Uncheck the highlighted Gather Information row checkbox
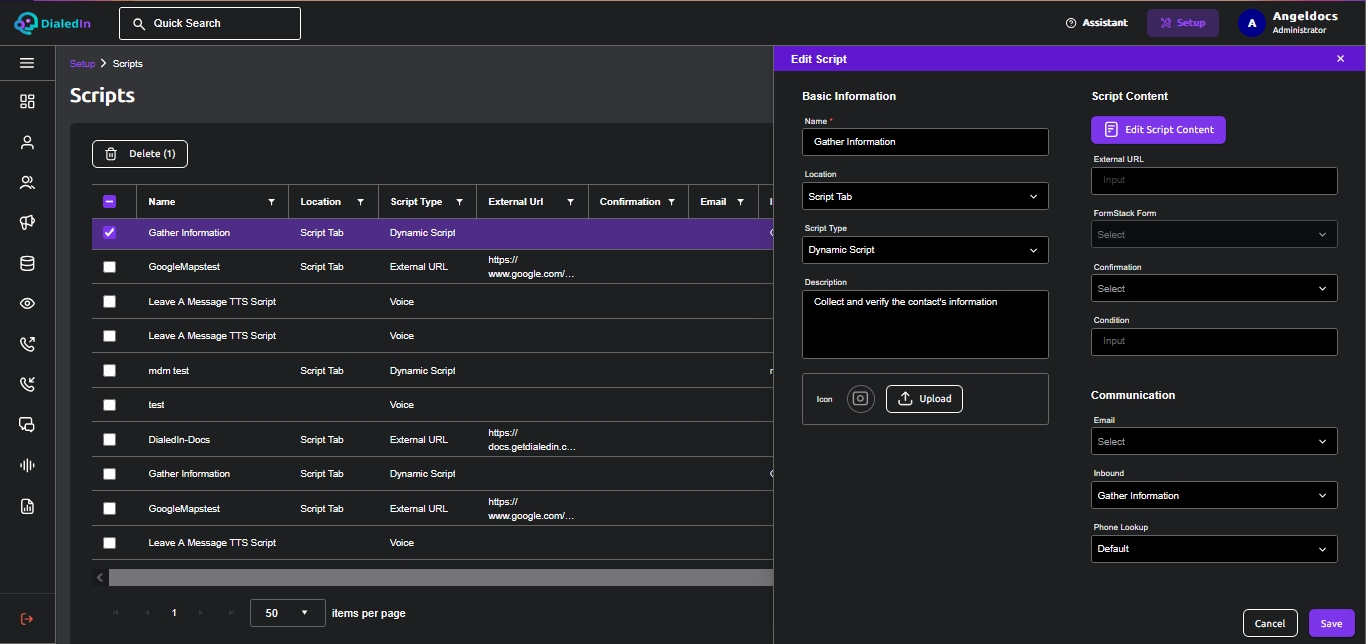This screenshot has height=644, width=1366. pyautogui.click(x=110, y=233)
